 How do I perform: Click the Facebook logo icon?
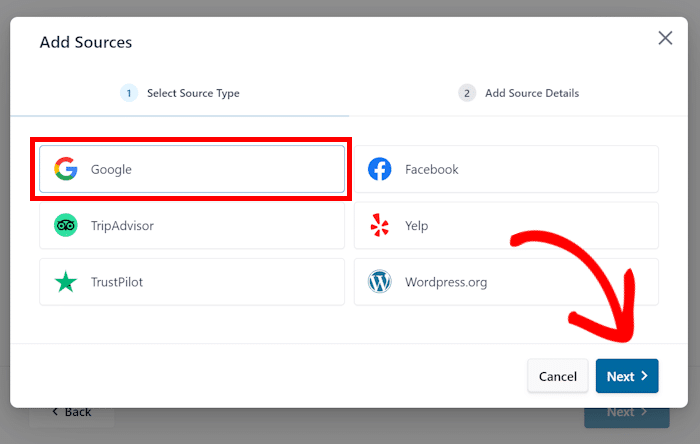coord(379,169)
